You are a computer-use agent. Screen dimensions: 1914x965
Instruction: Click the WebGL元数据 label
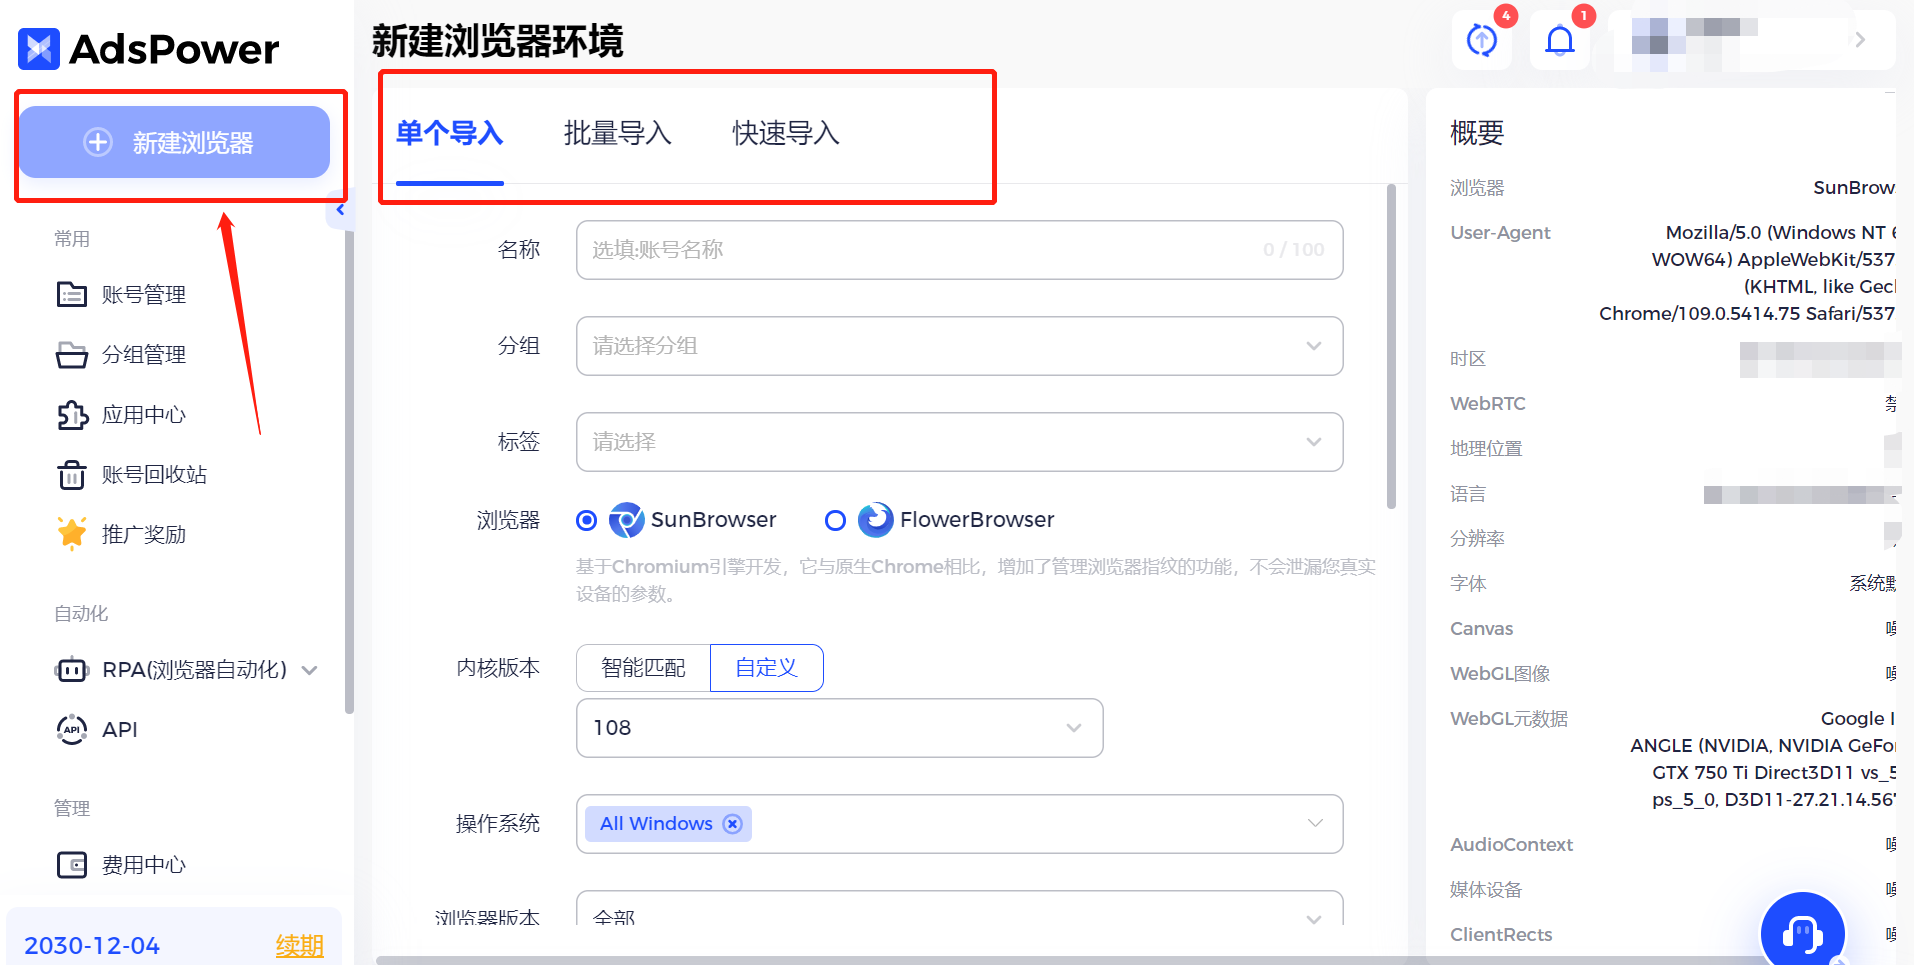1509,719
